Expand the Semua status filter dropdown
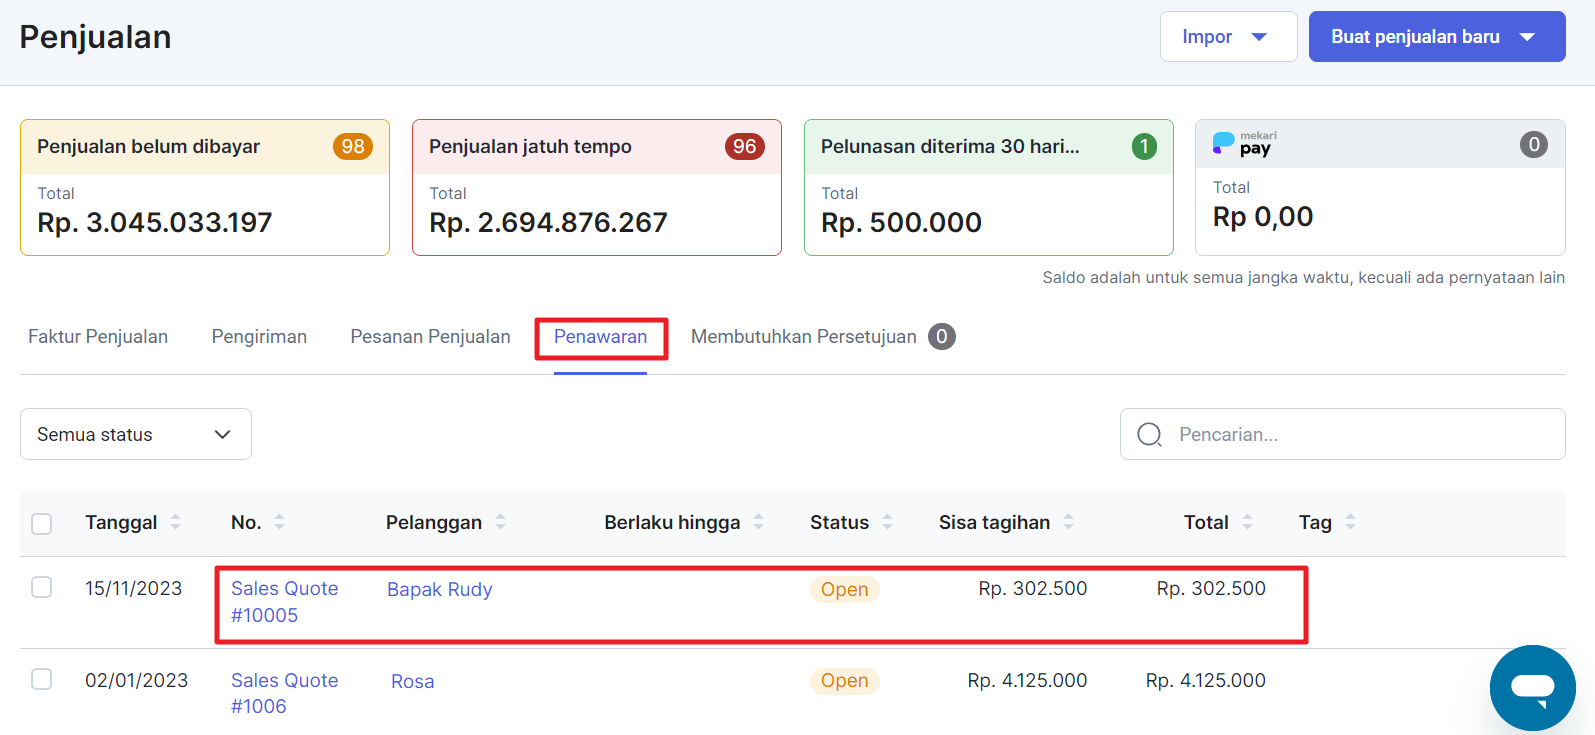 coord(135,434)
